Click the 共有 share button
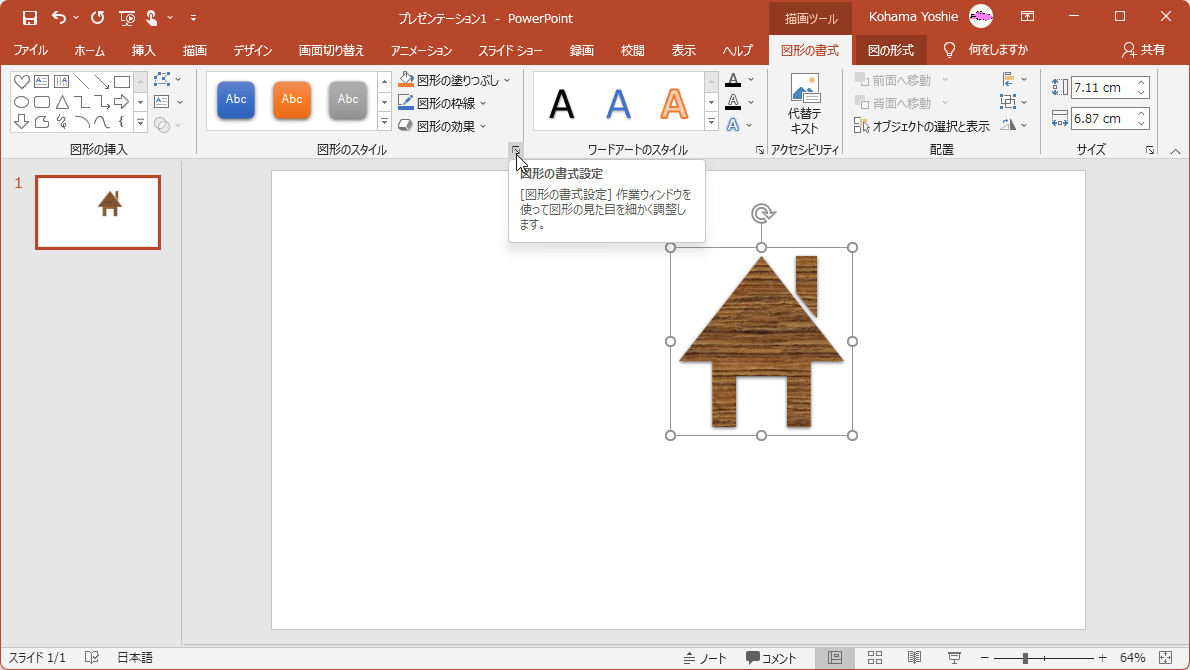Viewport: 1190px width, 670px height. [x=1143, y=50]
